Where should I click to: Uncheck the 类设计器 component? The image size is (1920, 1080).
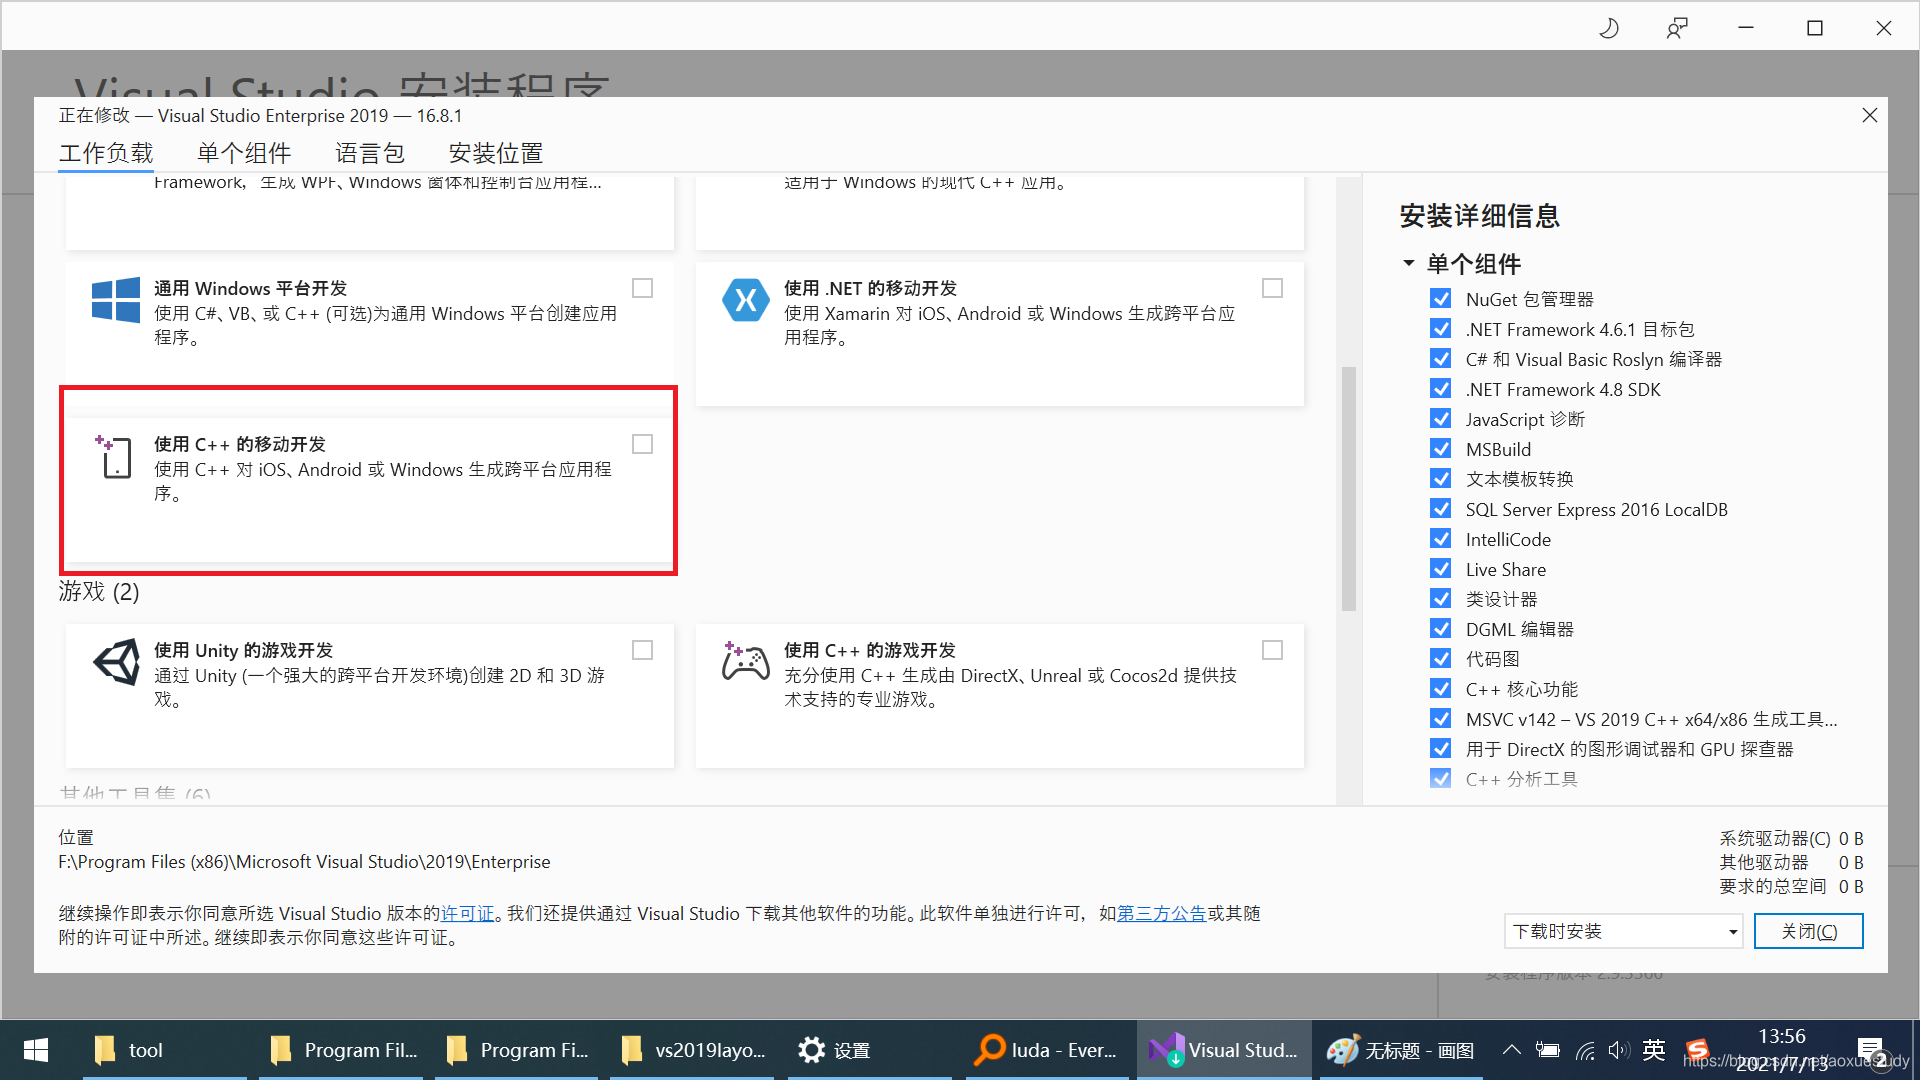pos(1440,599)
